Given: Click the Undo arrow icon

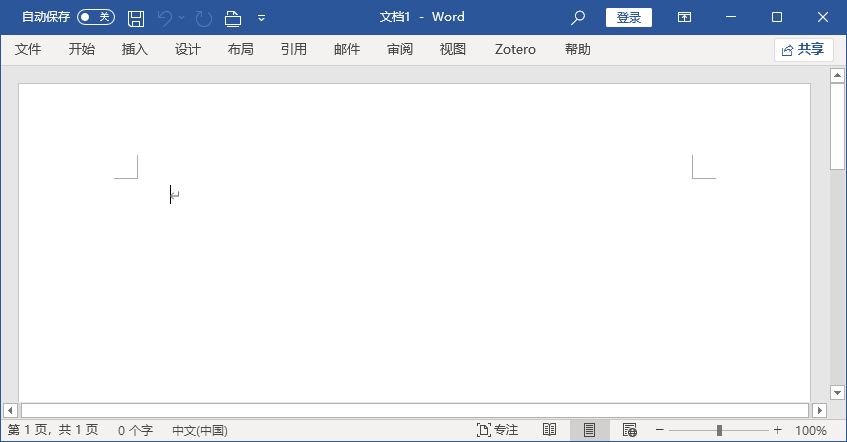Looking at the screenshot, I should pyautogui.click(x=165, y=18).
